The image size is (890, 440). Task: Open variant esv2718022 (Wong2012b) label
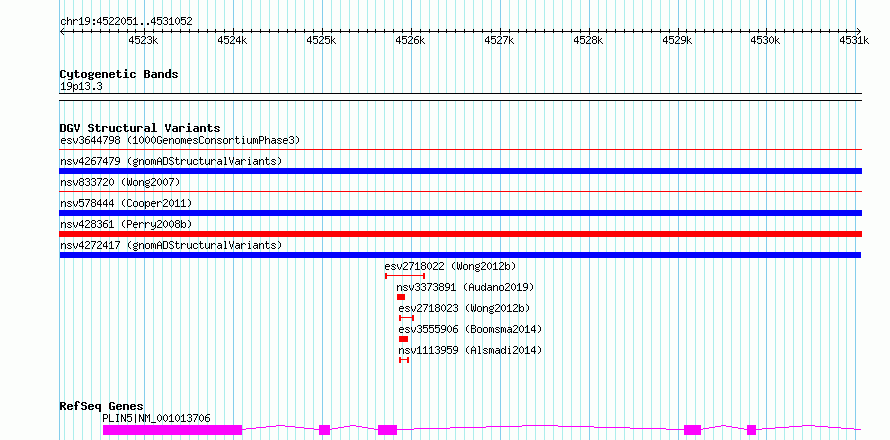[450, 266]
